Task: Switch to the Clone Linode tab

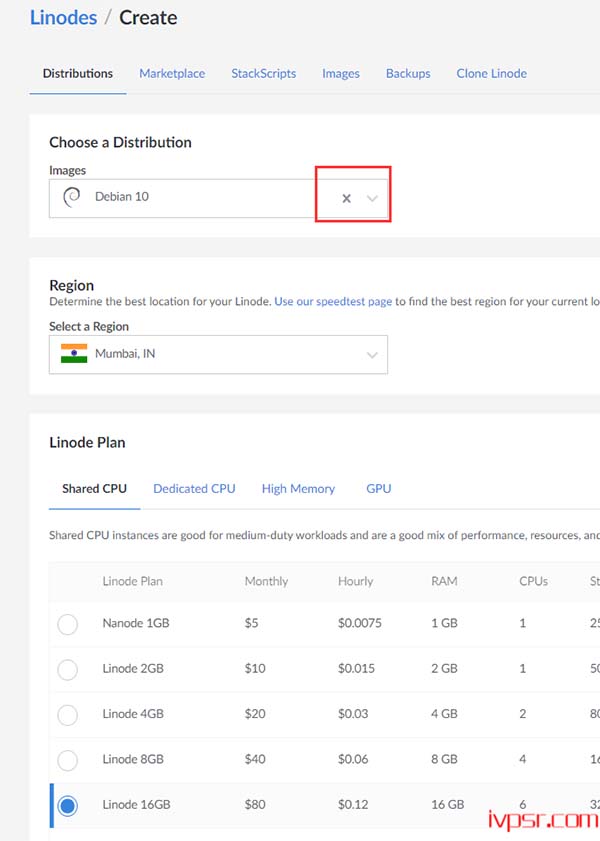Action: click(x=492, y=73)
